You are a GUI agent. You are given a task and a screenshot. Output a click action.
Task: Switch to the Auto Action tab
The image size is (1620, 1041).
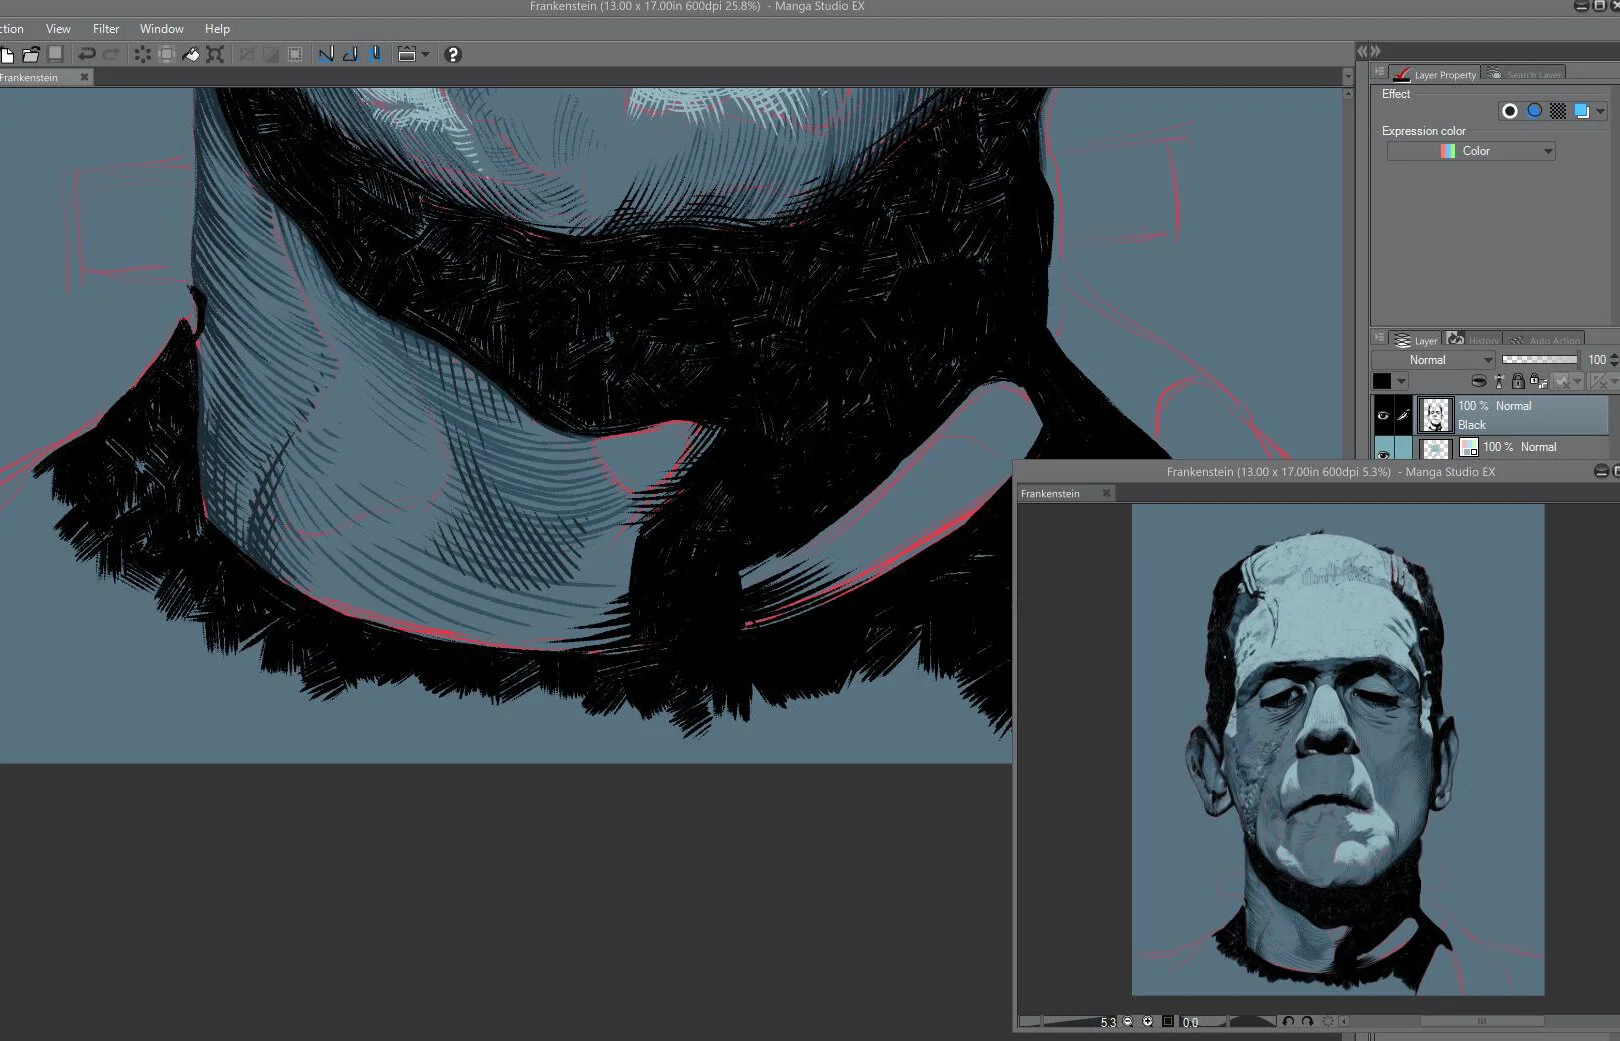[x=1545, y=340]
